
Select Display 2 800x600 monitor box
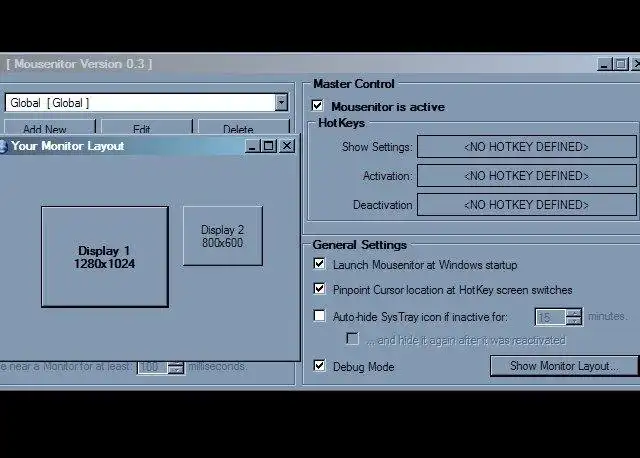(222, 236)
